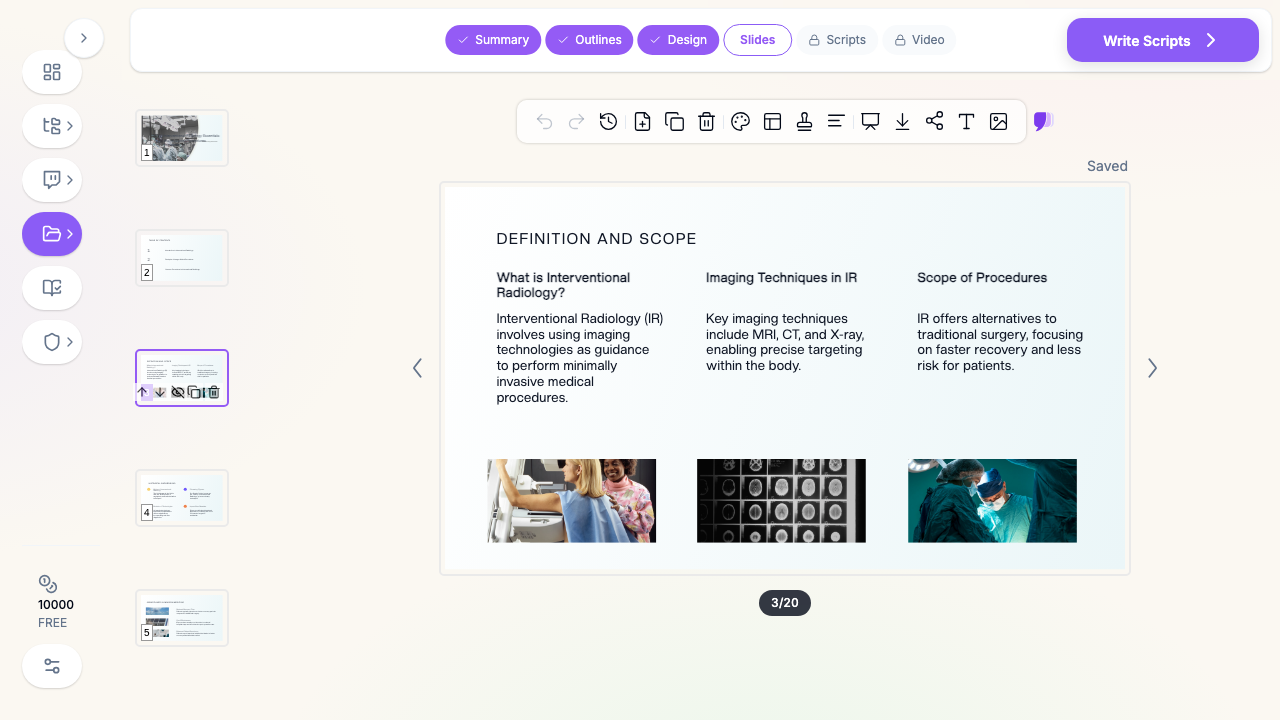Image resolution: width=1280 pixels, height=720 pixels.
Task: Click paragraph starting 'IR offers alternatives'
Action: (1000, 342)
